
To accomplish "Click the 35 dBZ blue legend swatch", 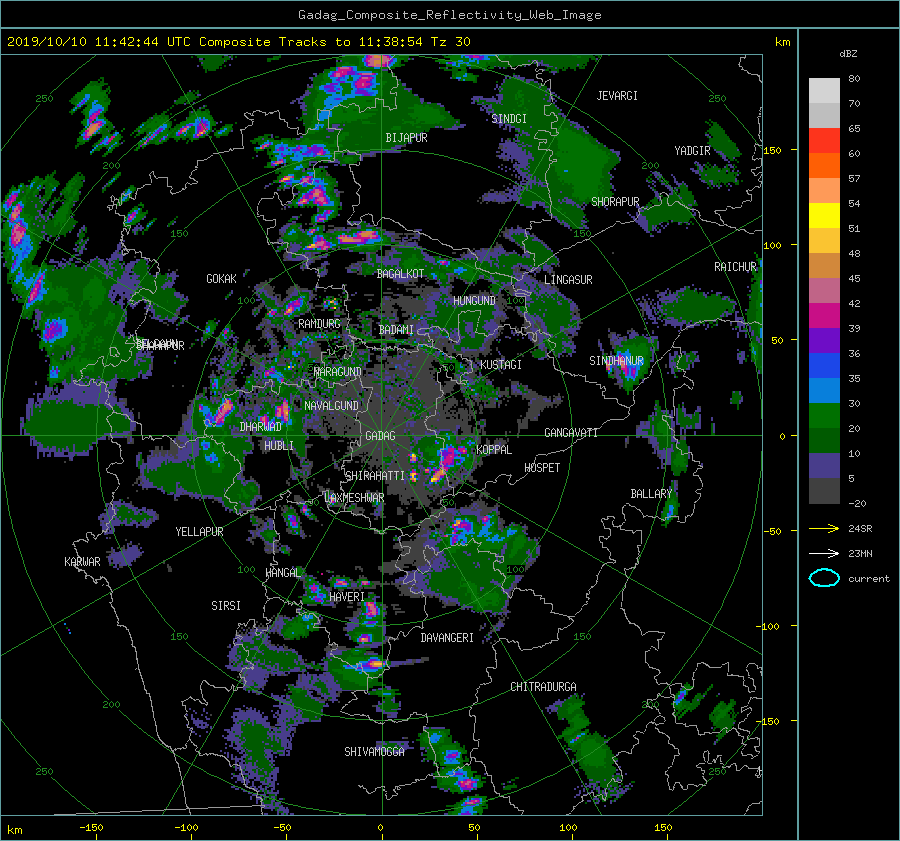I will [x=824, y=365].
